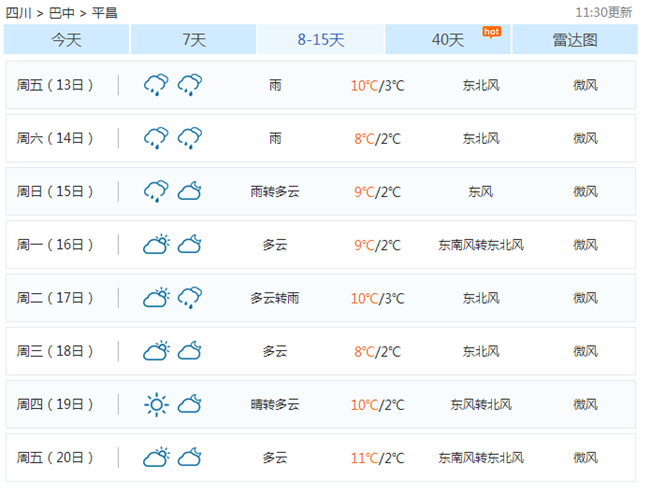The width and height of the screenshot is (650, 493).
Task: Go to 巴中 in the breadcrumb
Action: 61,13
